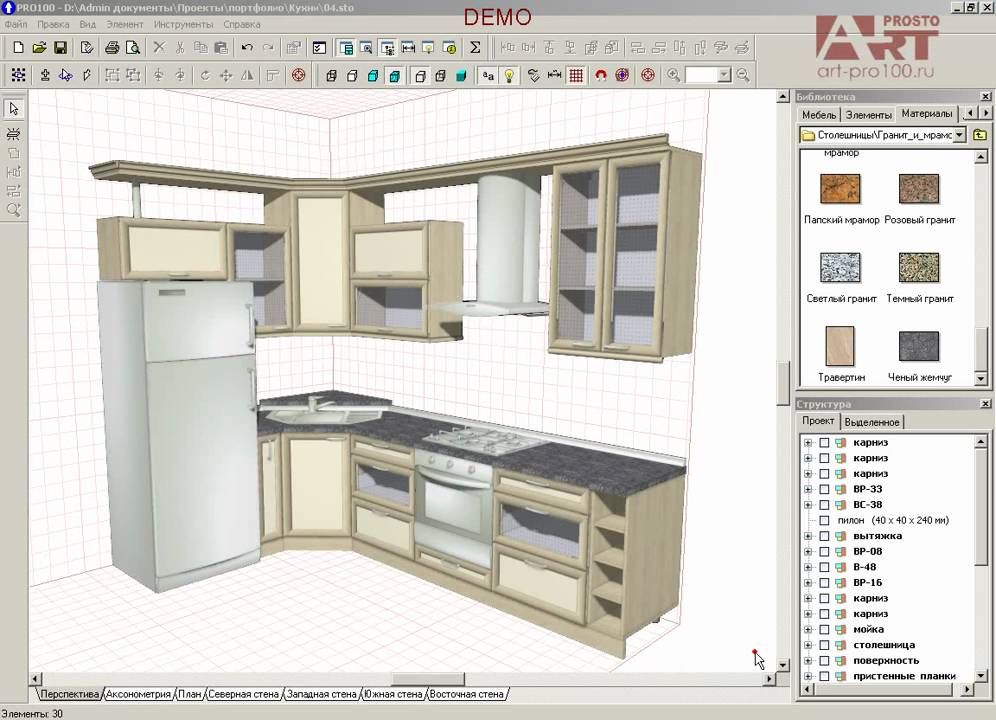Expand the ВС-38 tree node
The image size is (996, 720).
[x=808, y=505]
